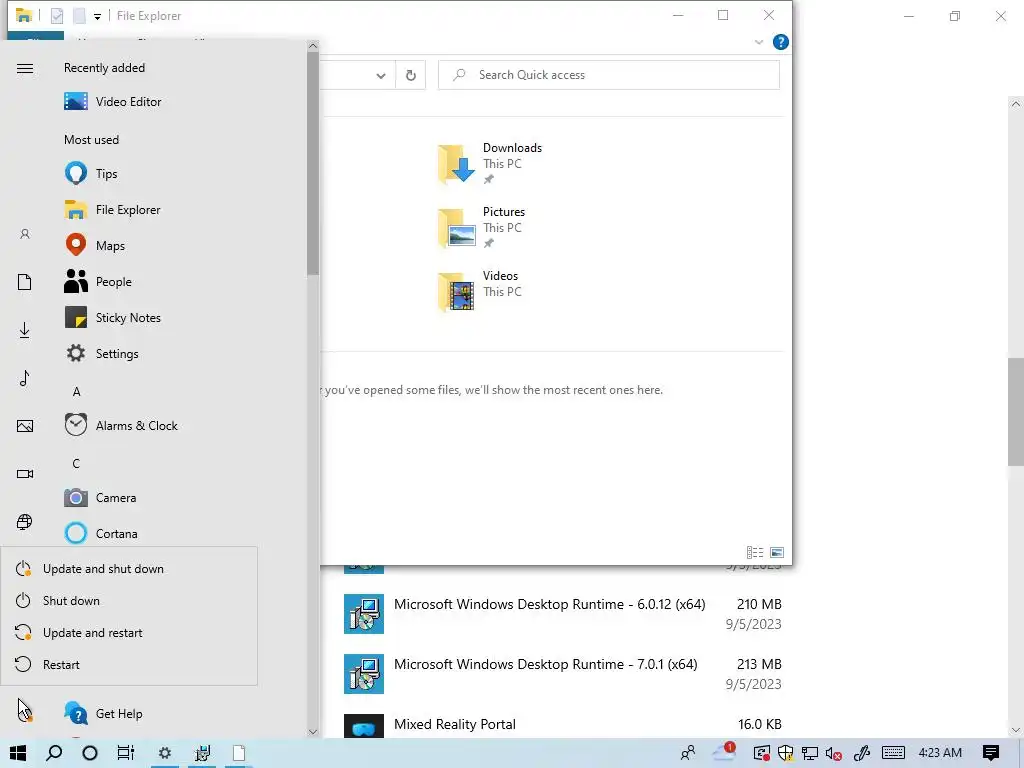Click the Search Quick access field
Viewport: 1024px width, 768px height.
pos(609,75)
